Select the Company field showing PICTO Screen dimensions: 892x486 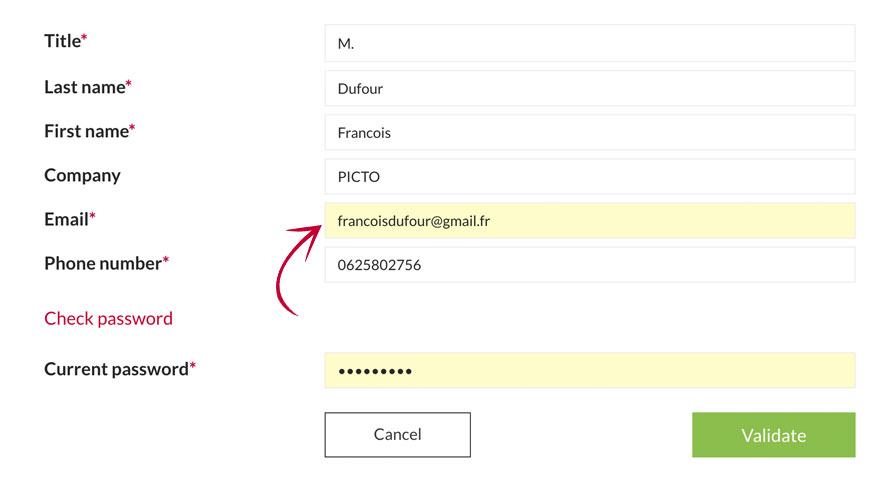589,177
